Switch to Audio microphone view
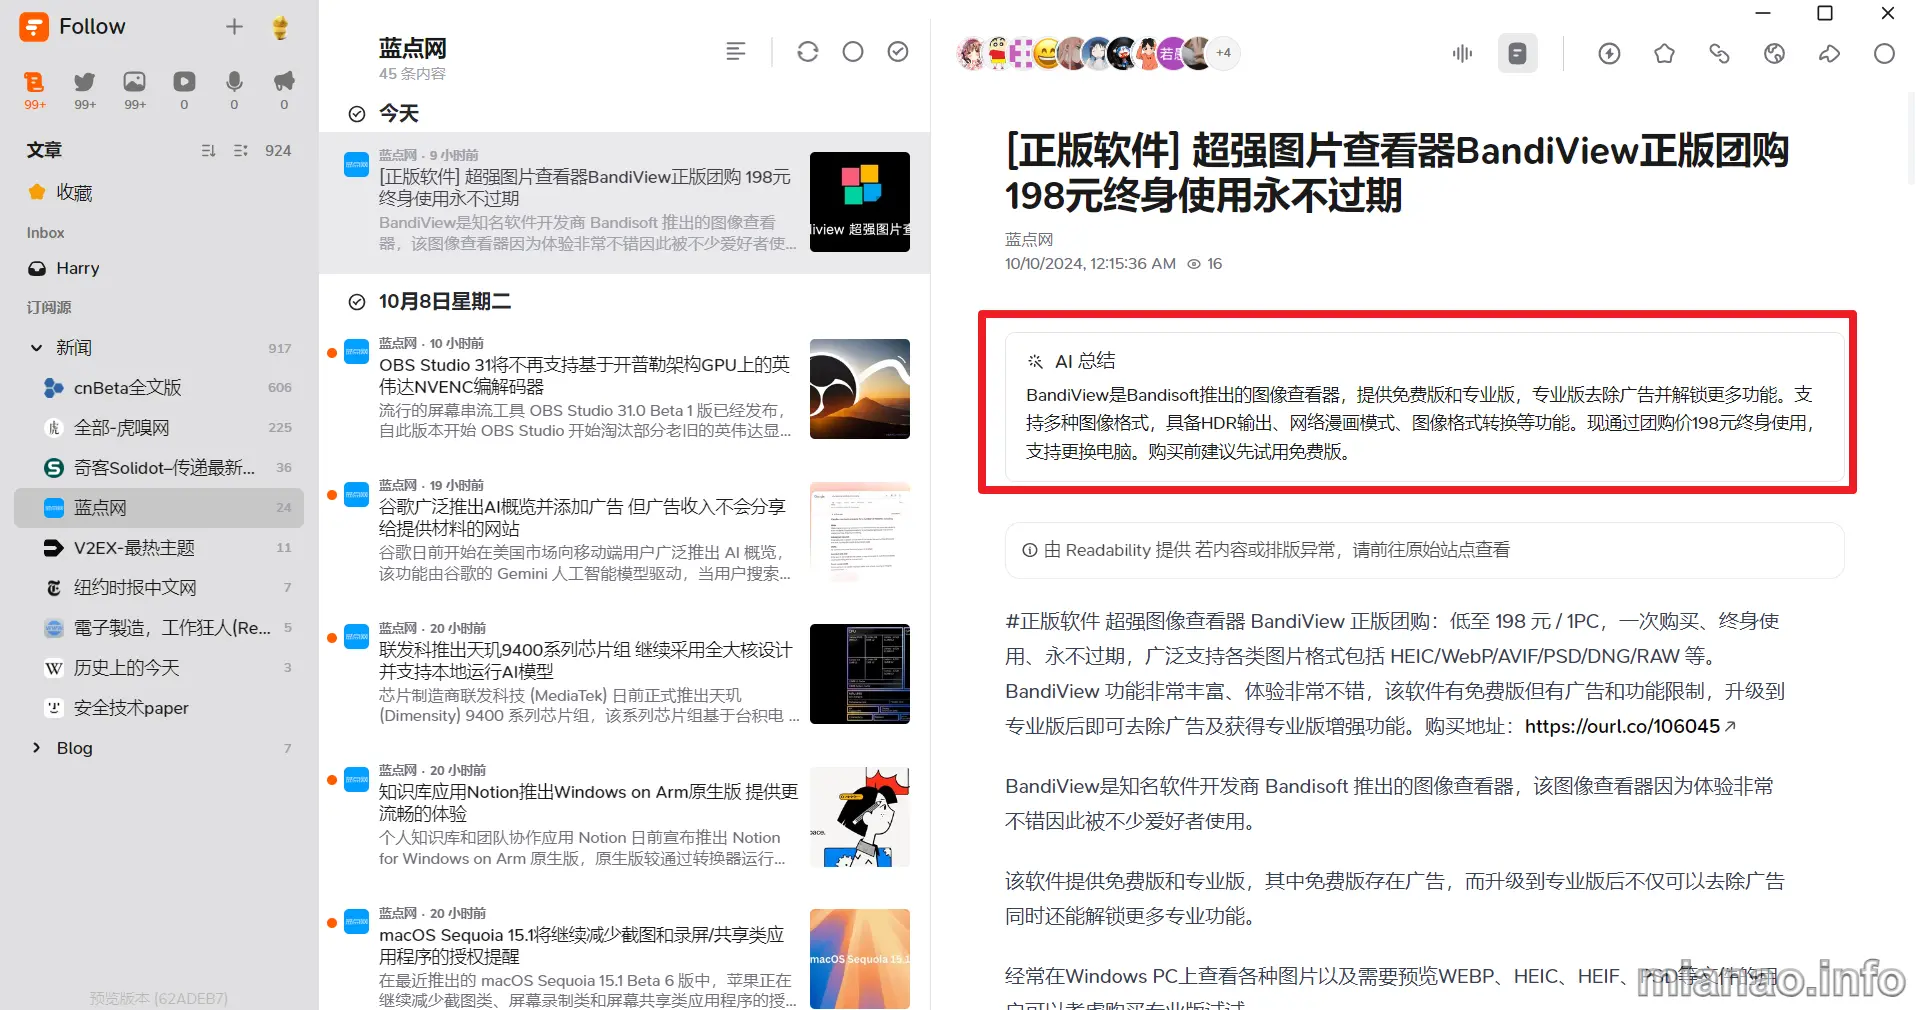Screen dimensions: 1916x1010 (234, 89)
